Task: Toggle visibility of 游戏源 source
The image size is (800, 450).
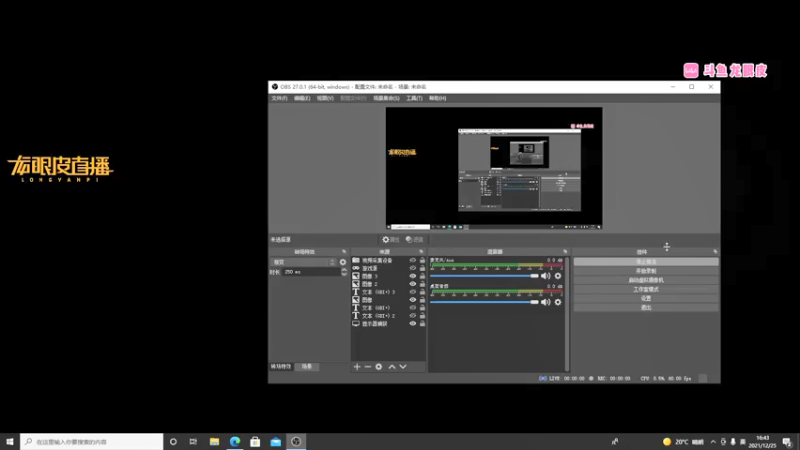Action: (413, 268)
